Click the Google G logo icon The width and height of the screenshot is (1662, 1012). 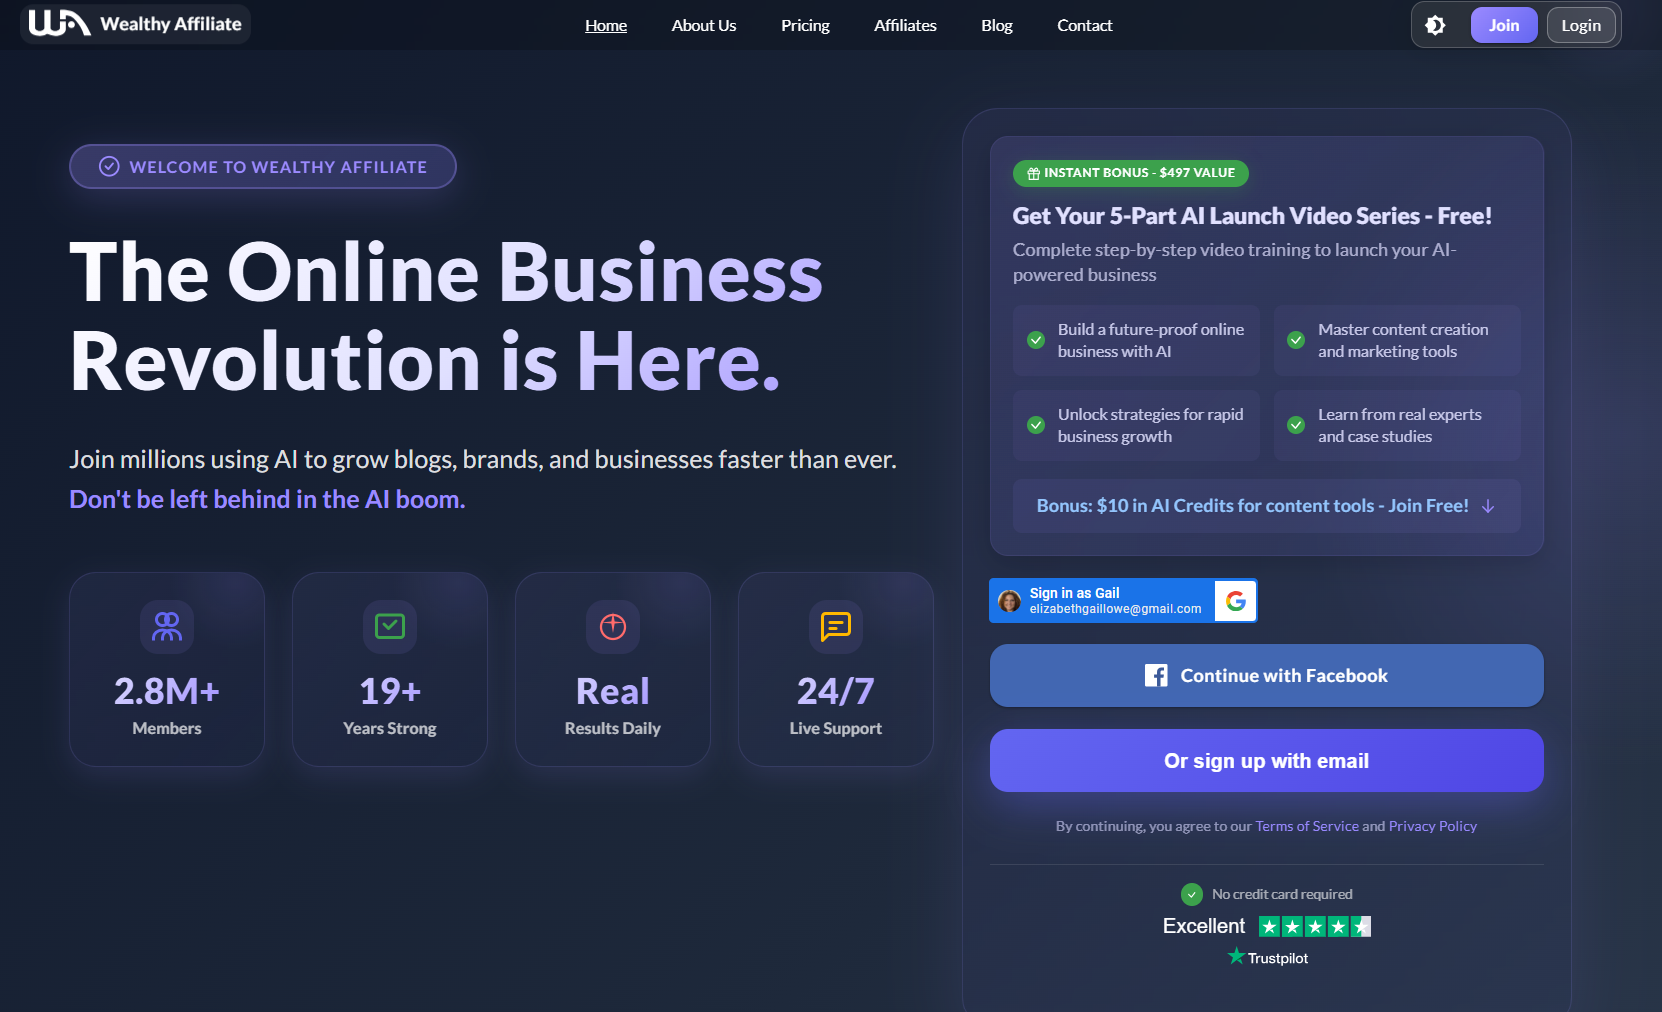1236,601
